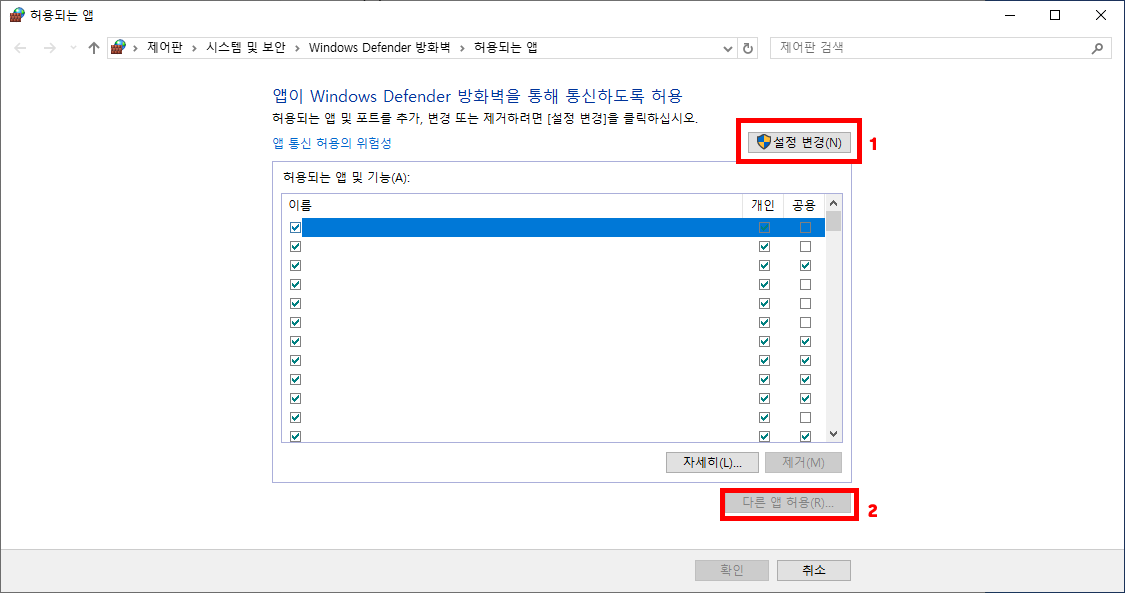
Task: Click the heading 앱이 Windows Defender 방화벽을 통해 통신하도록 허용
Action: [x=477, y=96]
